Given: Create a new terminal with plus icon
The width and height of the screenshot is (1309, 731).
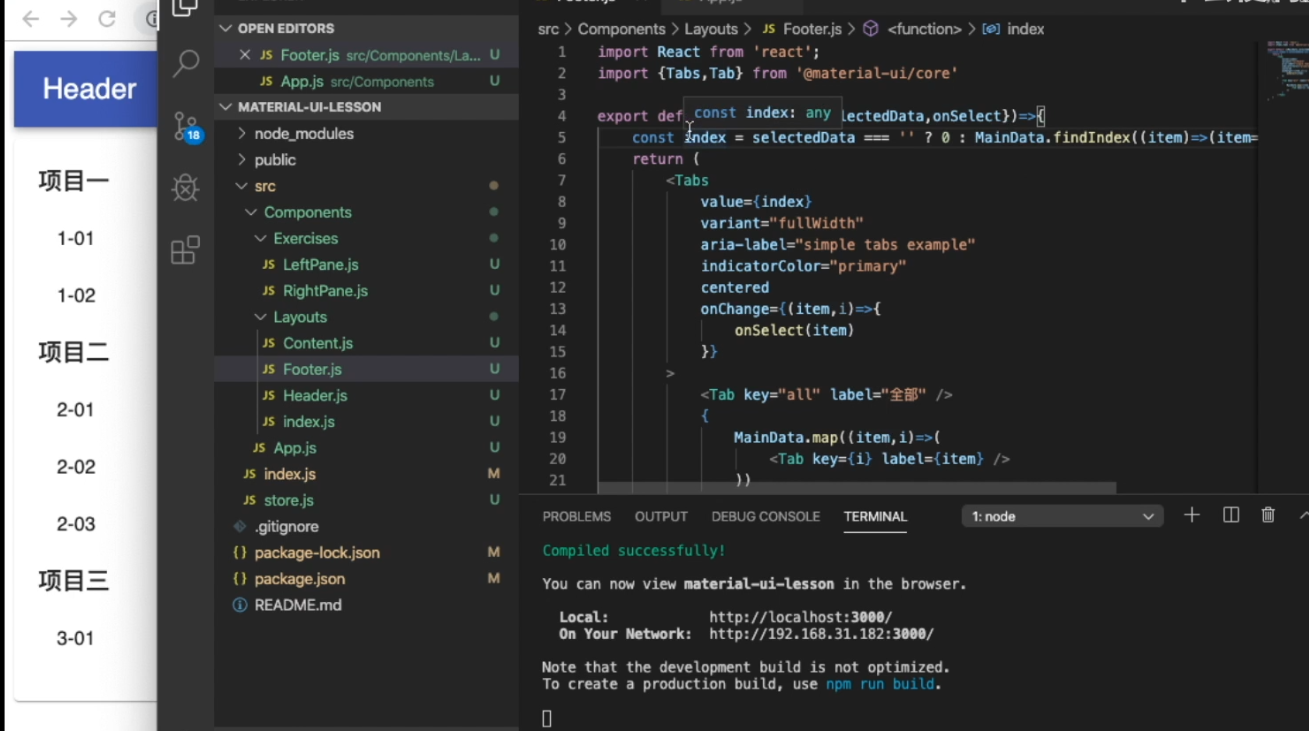Looking at the screenshot, I should 1191,515.
